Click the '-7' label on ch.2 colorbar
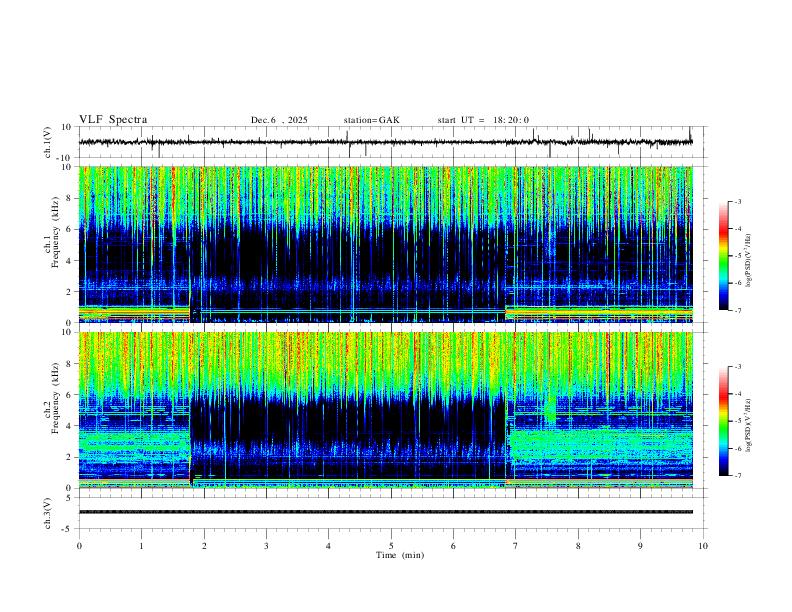Screen dimensions: 792x612 [738, 475]
